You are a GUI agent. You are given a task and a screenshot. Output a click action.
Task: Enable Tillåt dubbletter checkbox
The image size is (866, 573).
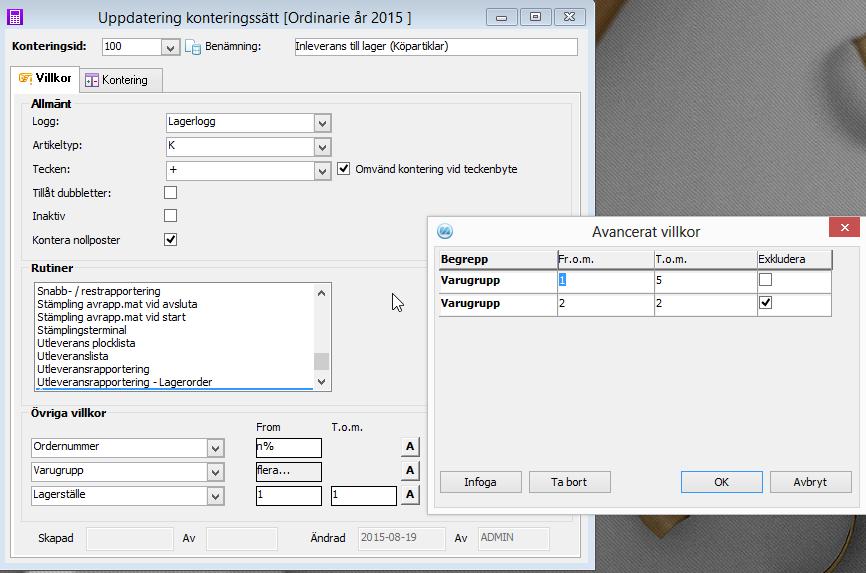click(x=171, y=192)
